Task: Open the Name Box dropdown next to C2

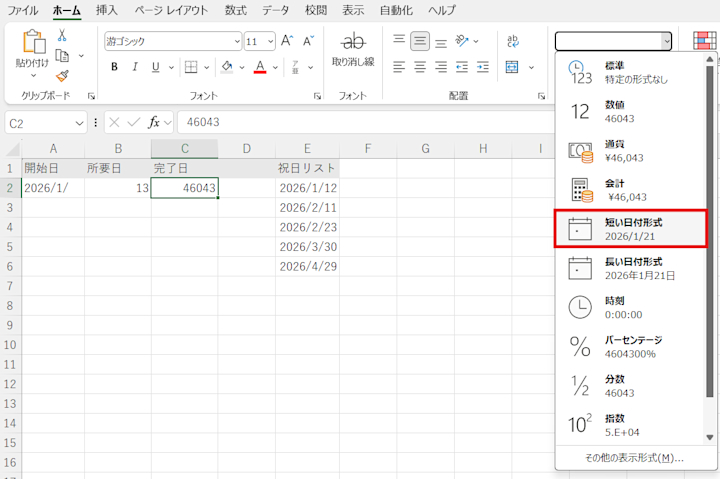Action: [79, 123]
